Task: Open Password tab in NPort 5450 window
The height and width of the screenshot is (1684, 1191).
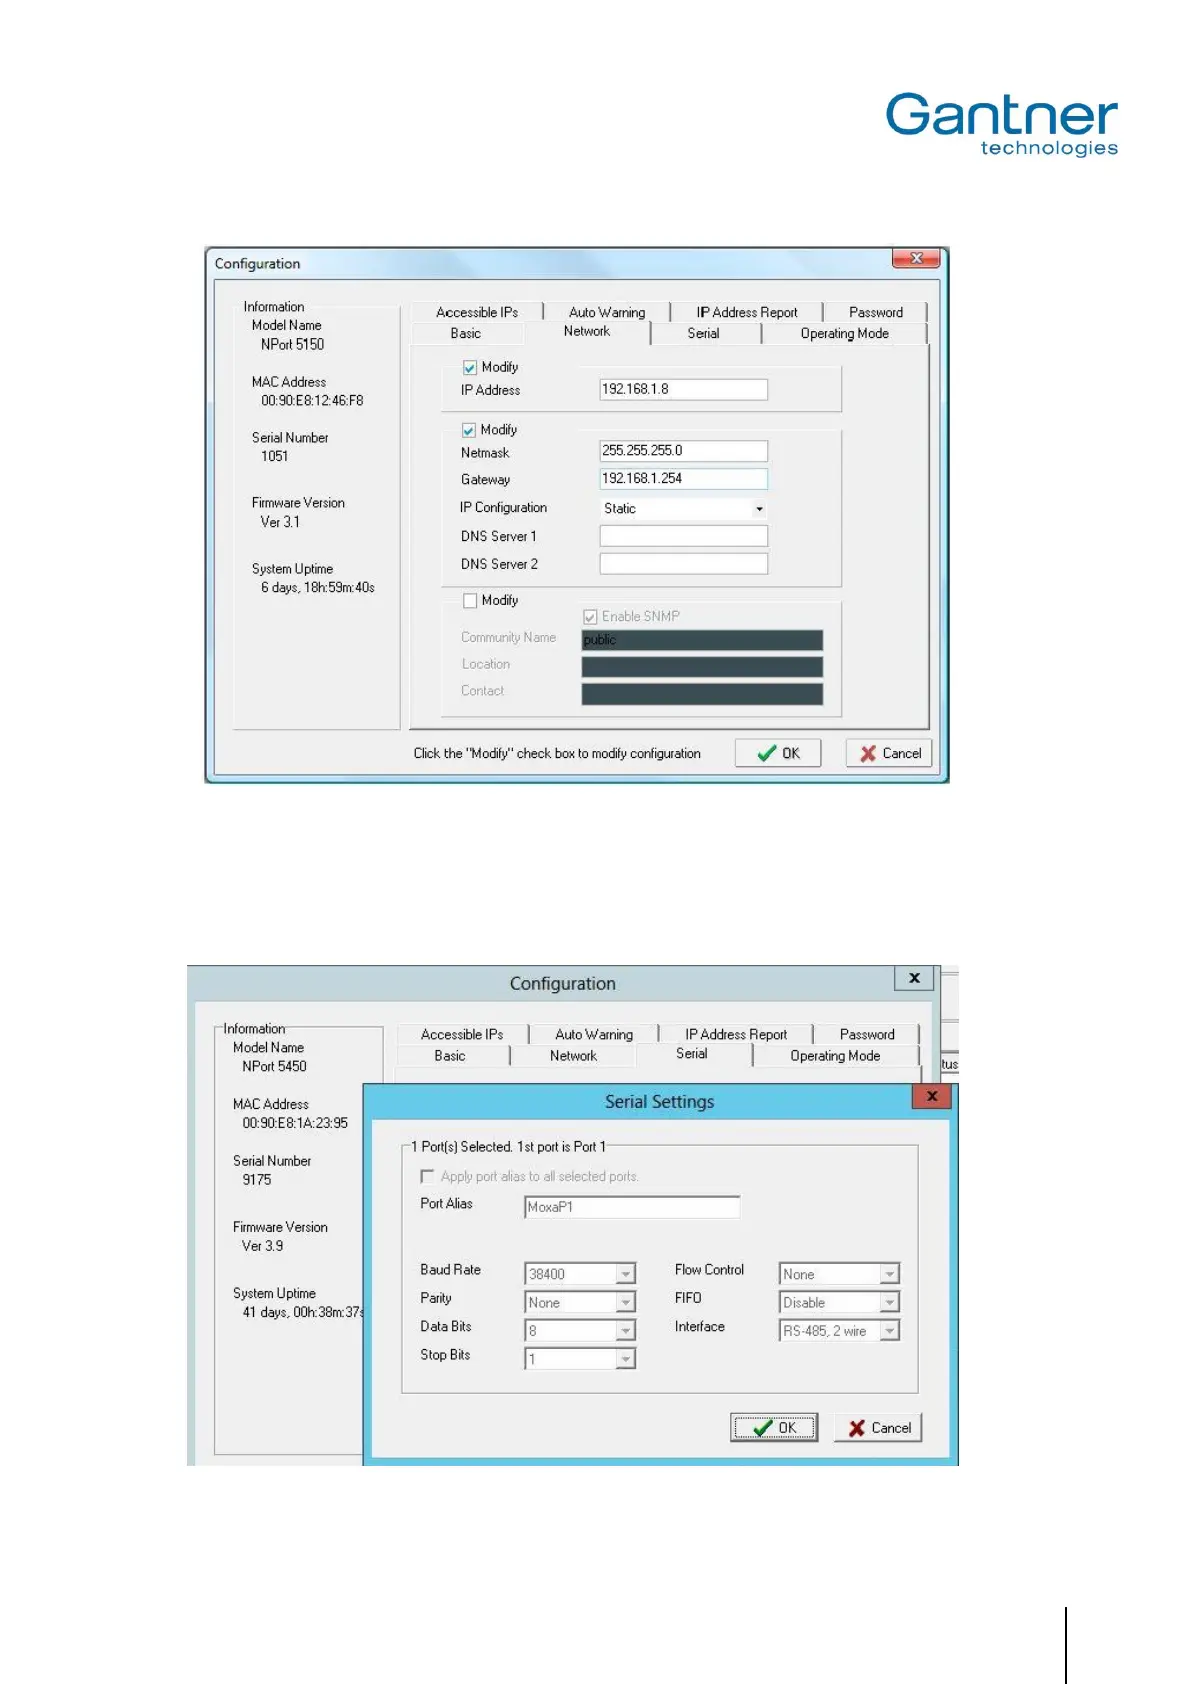Action: click(x=867, y=1034)
